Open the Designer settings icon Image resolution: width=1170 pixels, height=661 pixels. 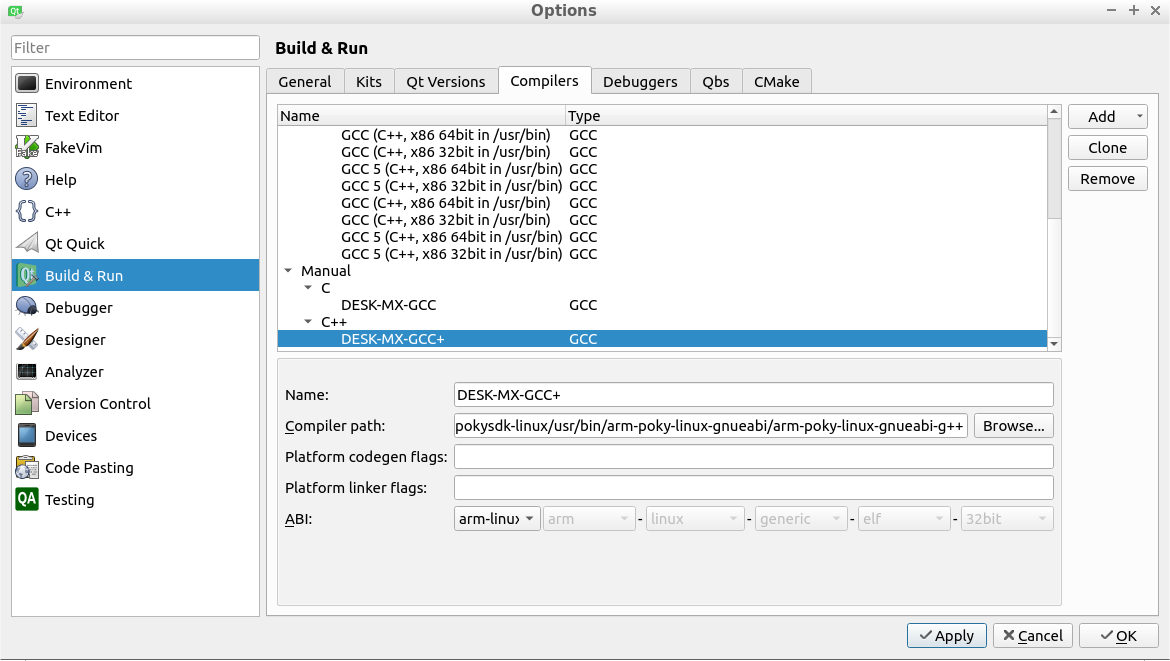click(x=27, y=340)
